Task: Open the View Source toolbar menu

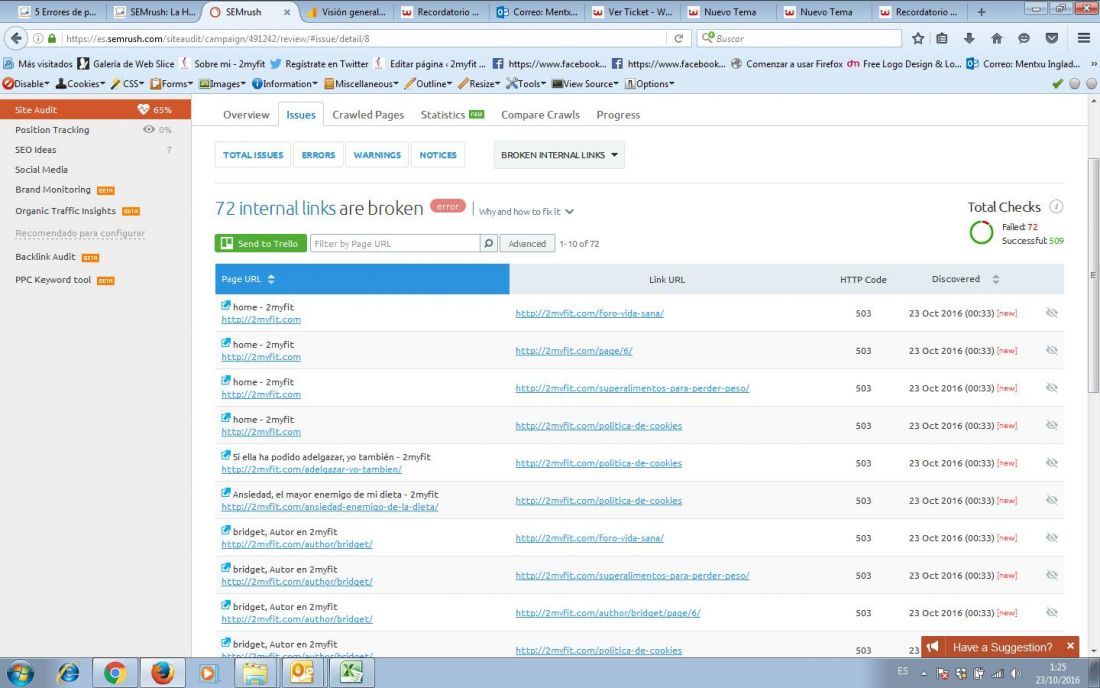Action: pyautogui.click(x=585, y=83)
